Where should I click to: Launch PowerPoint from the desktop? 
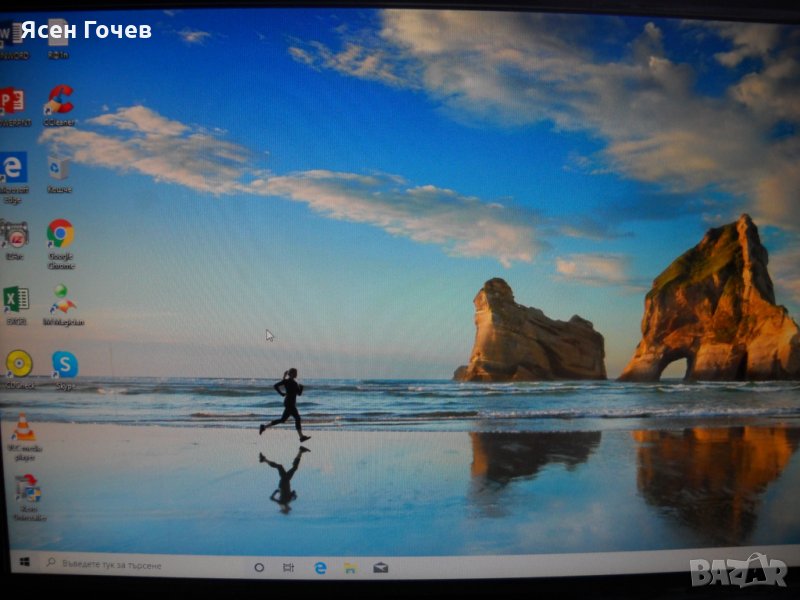pyautogui.click(x=12, y=101)
